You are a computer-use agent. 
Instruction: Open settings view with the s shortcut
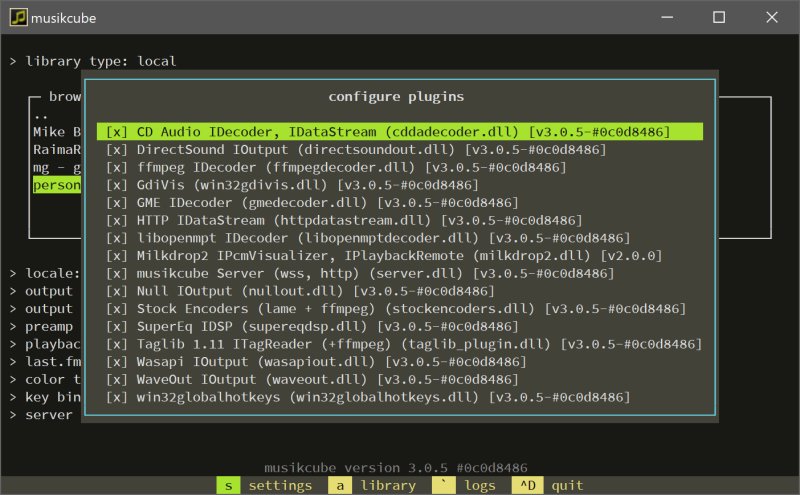(265, 486)
